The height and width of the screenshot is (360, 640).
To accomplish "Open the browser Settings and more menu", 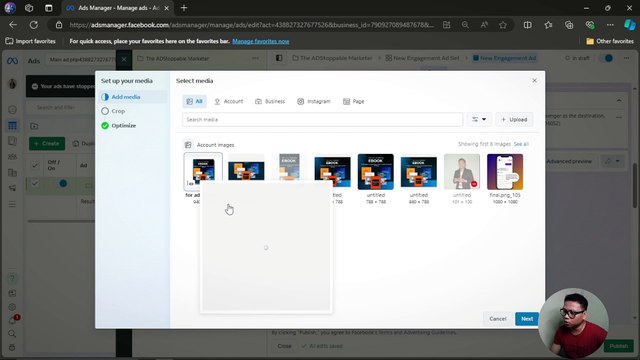I will [610, 25].
